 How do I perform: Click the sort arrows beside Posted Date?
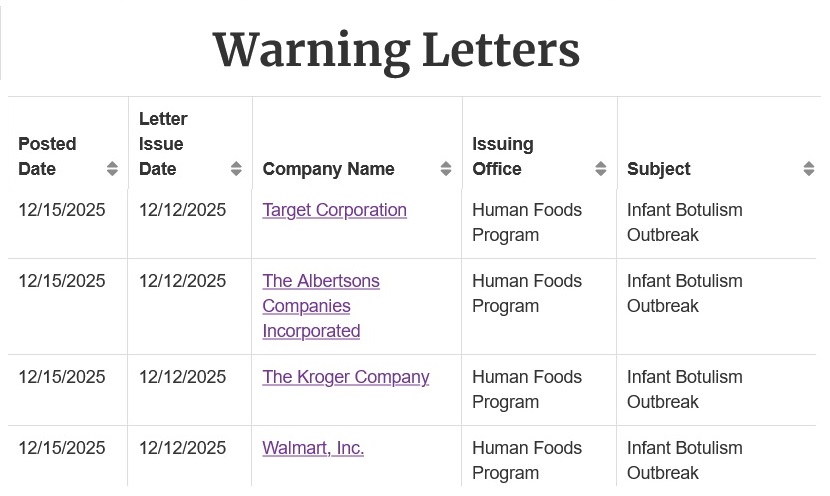coord(112,169)
